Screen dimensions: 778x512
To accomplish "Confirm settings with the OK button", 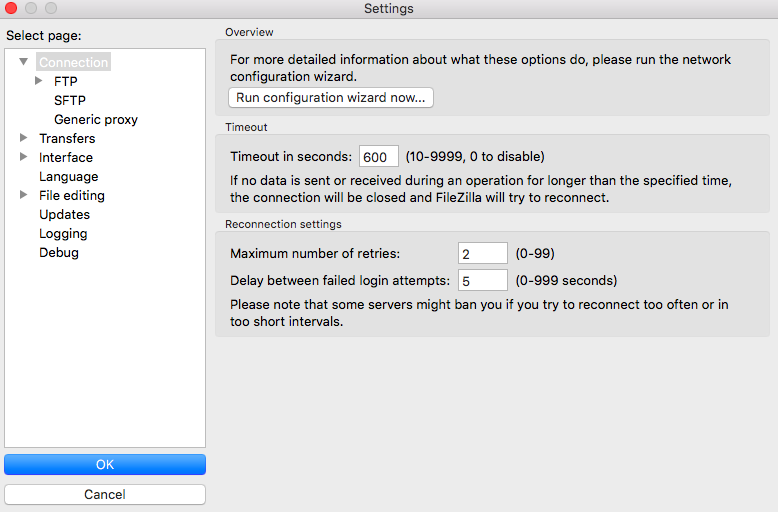I will 105,464.
